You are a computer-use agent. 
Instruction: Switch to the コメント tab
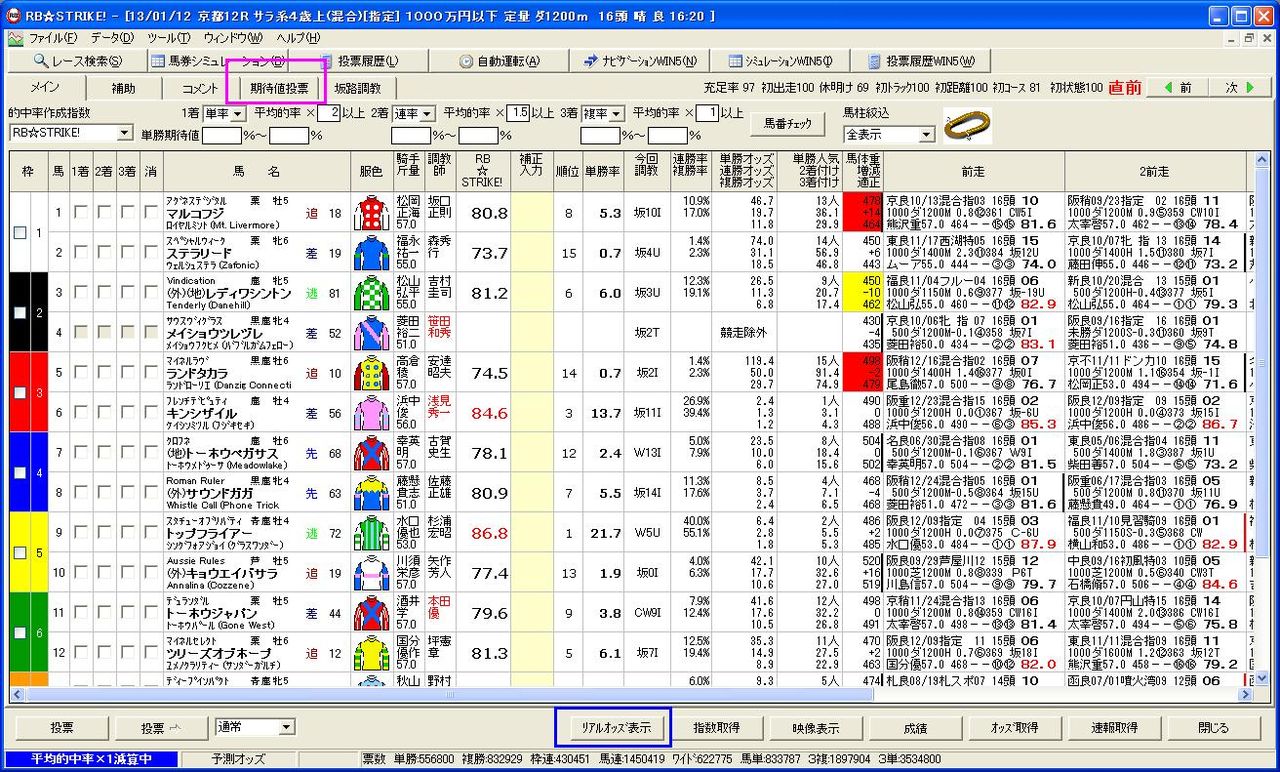[200, 88]
